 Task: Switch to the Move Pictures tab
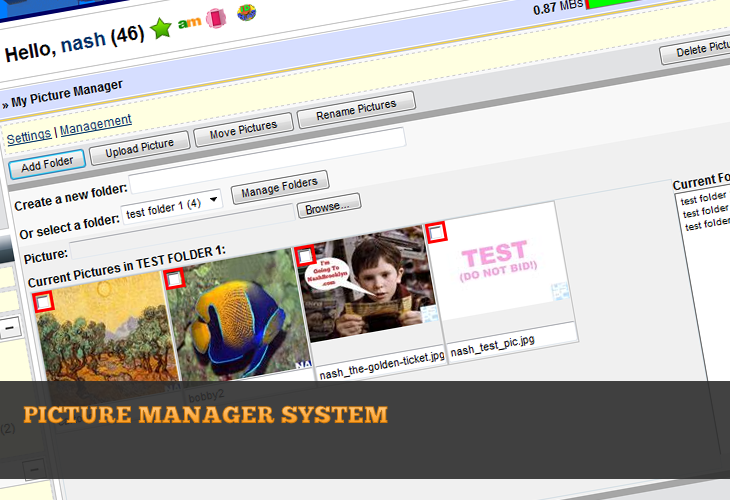point(243,130)
